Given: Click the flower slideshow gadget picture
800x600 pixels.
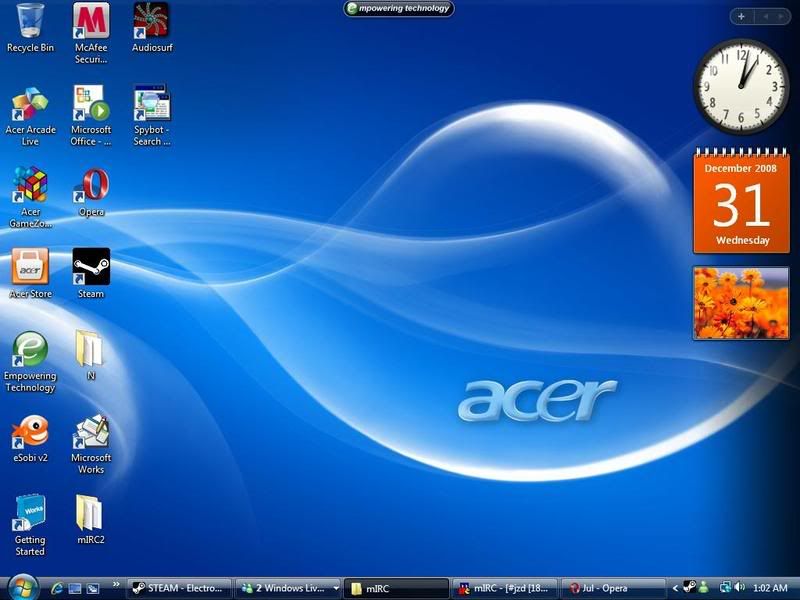Looking at the screenshot, I should pyautogui.click(x=741, y=303).
